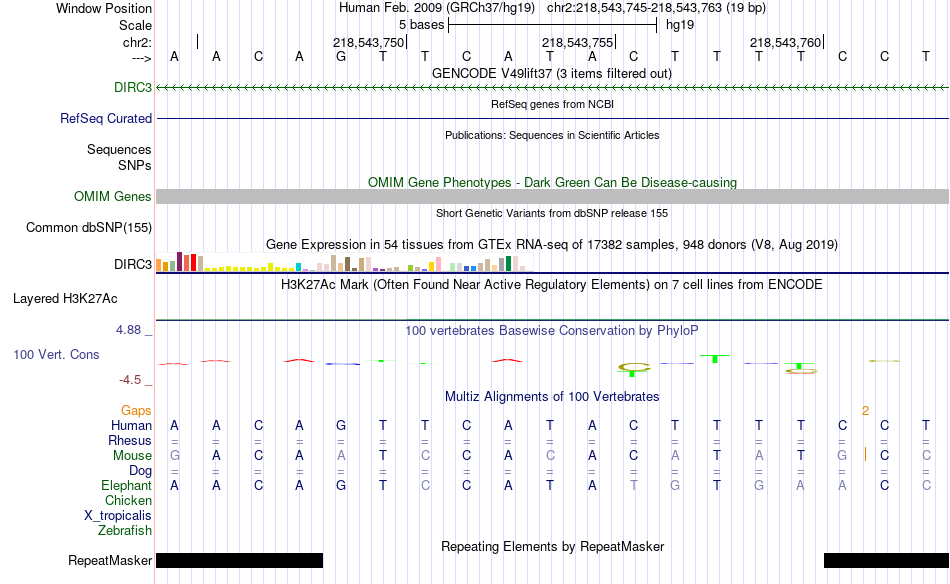Click the GTEx DIRC3 track label
This screenshot has width=950, height=584.
point(133,264)
